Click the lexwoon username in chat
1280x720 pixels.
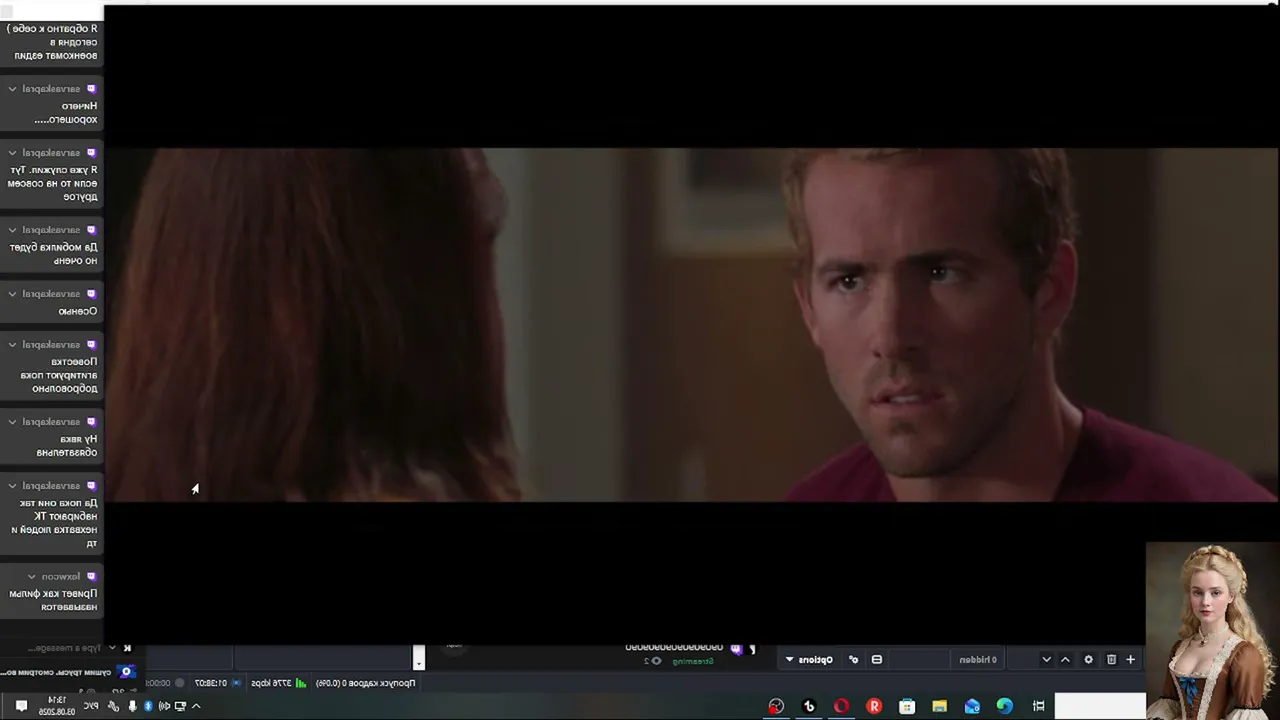(x=61, y=577)
